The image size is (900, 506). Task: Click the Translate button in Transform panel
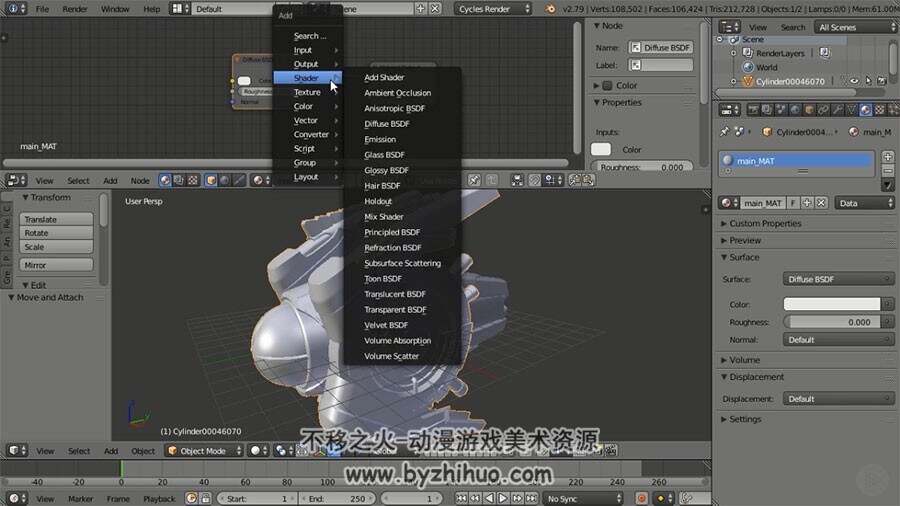tap(56, 219)
